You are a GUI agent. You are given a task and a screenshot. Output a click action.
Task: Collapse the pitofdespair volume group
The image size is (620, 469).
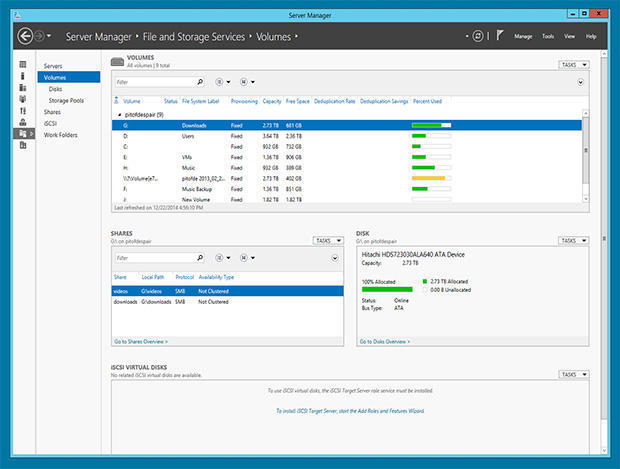(120, 115)
